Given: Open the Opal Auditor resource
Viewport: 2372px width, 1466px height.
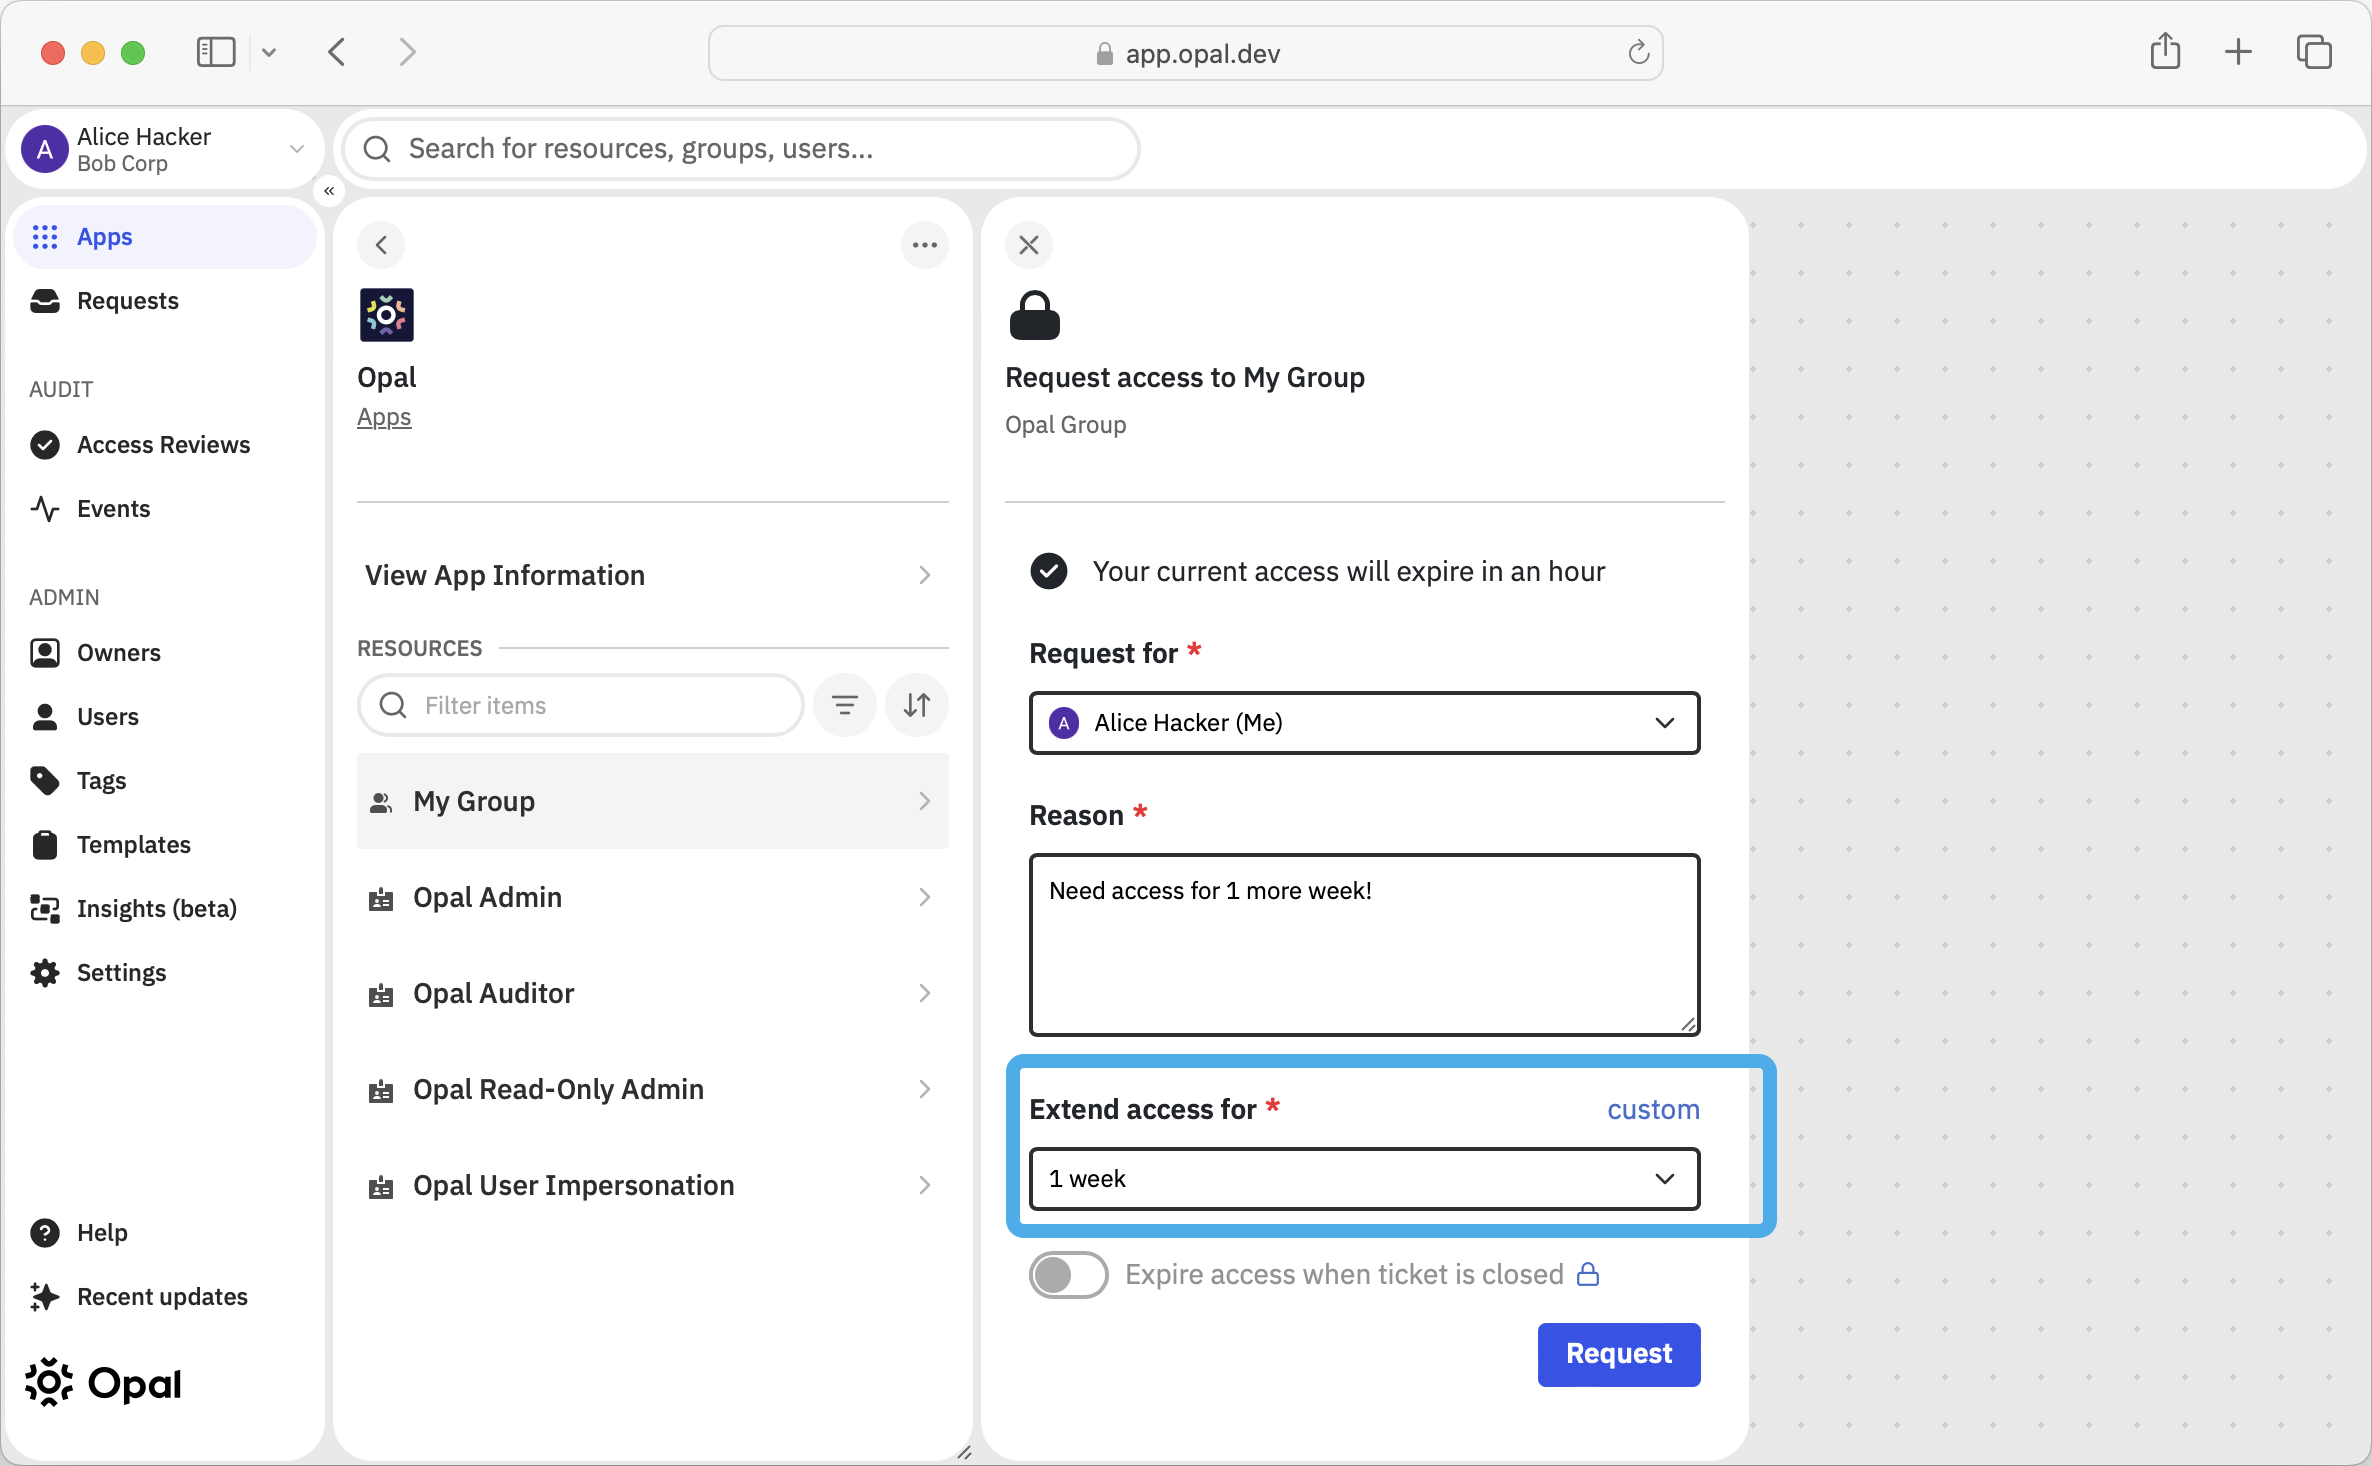Looking at the screenshot, I should (652, 993).
